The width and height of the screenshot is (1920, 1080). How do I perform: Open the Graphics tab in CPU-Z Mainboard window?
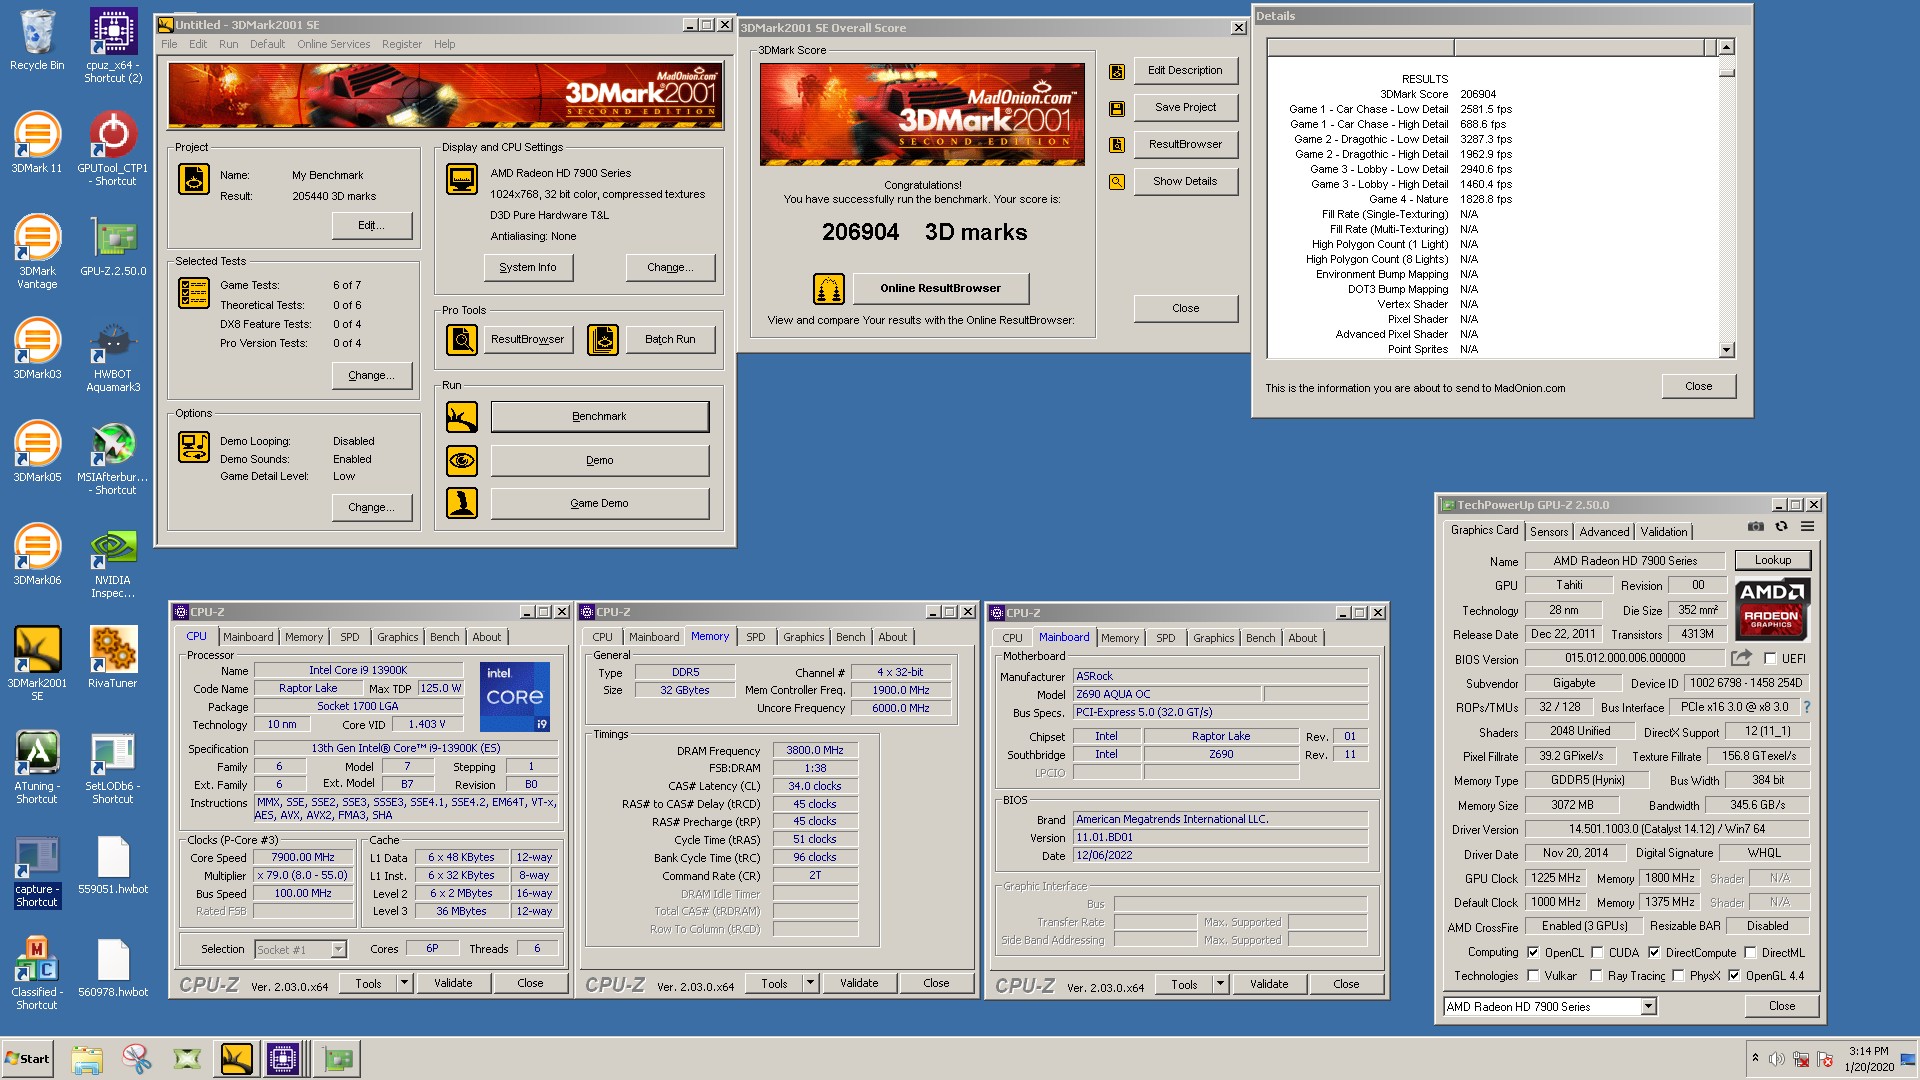tap(1213, 638)
